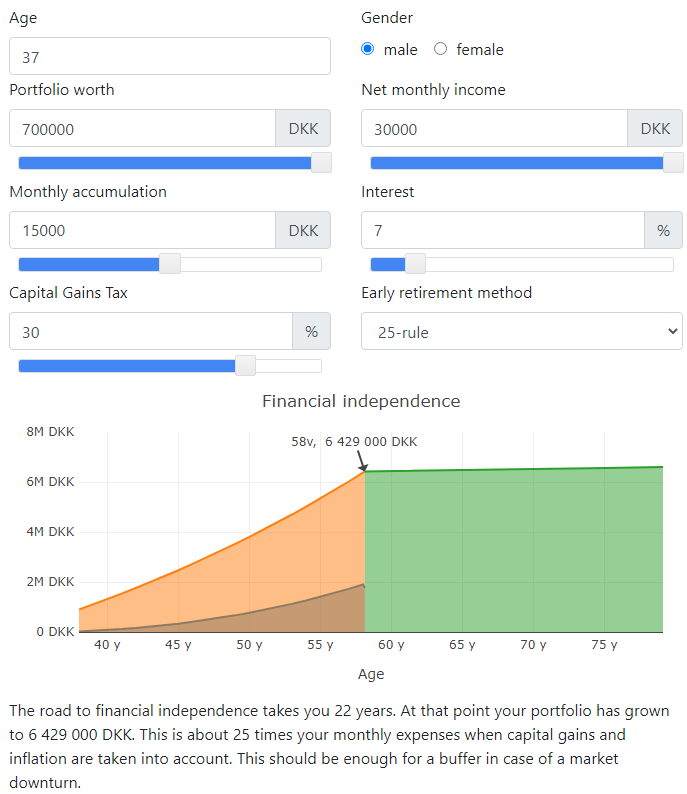This screenshot has width=687, height=794.
Task: Click the 58v retirement point arrow marker
Action: coord(362,461)
